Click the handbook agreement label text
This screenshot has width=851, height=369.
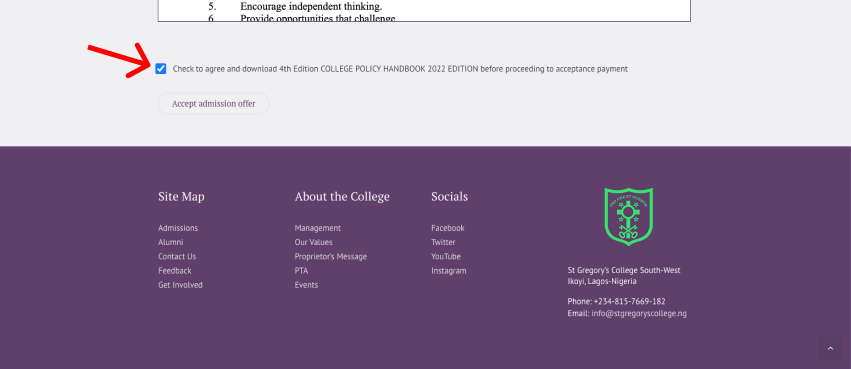pyautogui.click(x=400, y=69)
